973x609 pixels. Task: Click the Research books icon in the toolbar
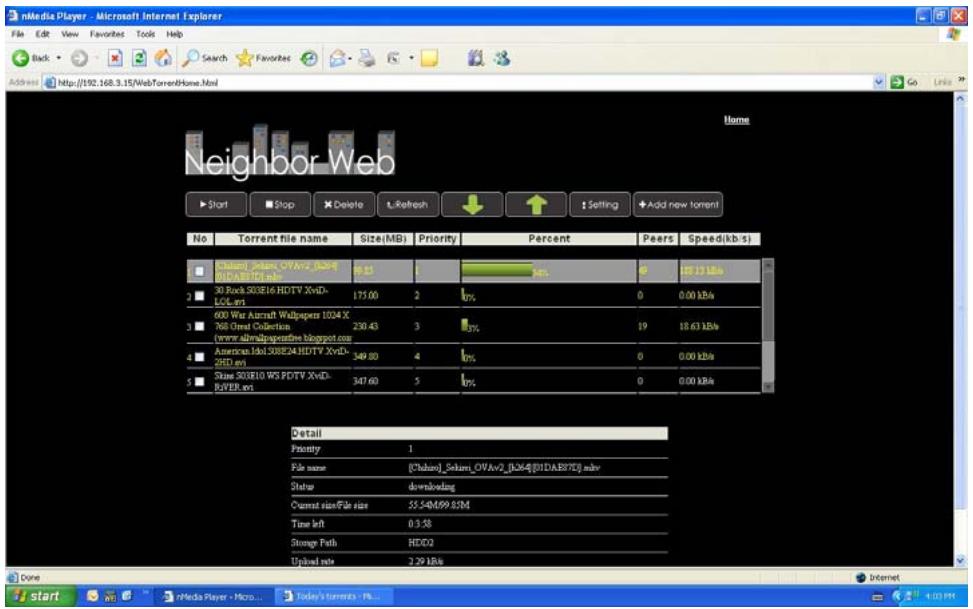tap(475, 58)
